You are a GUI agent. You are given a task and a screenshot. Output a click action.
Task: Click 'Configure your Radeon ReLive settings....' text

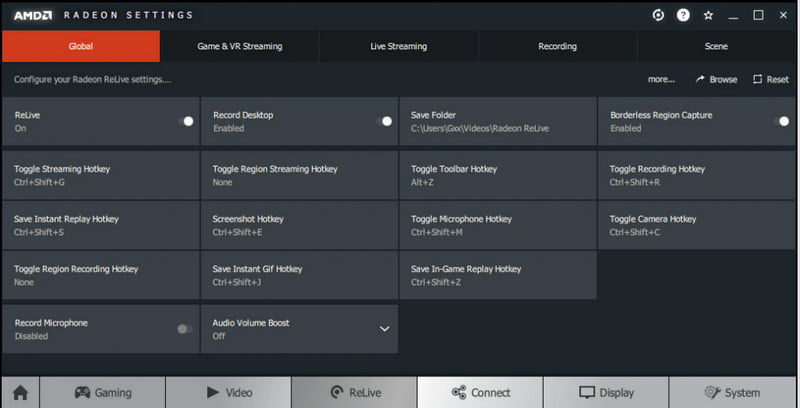coord(92,80)
